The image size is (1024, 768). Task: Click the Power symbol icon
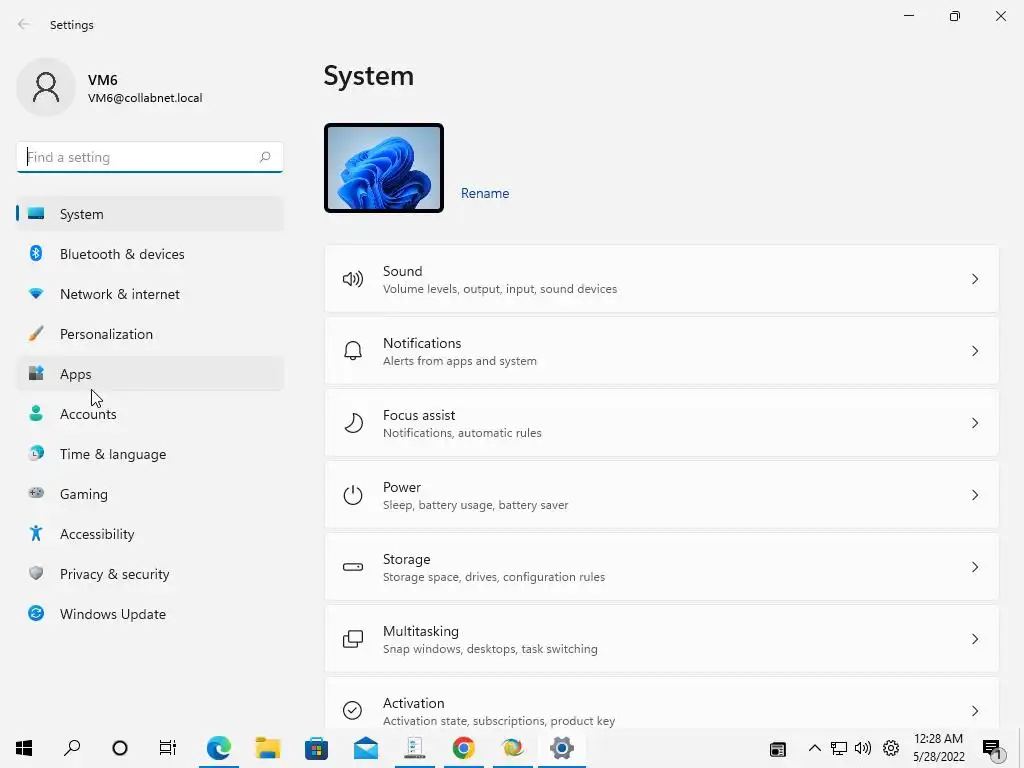353,495
